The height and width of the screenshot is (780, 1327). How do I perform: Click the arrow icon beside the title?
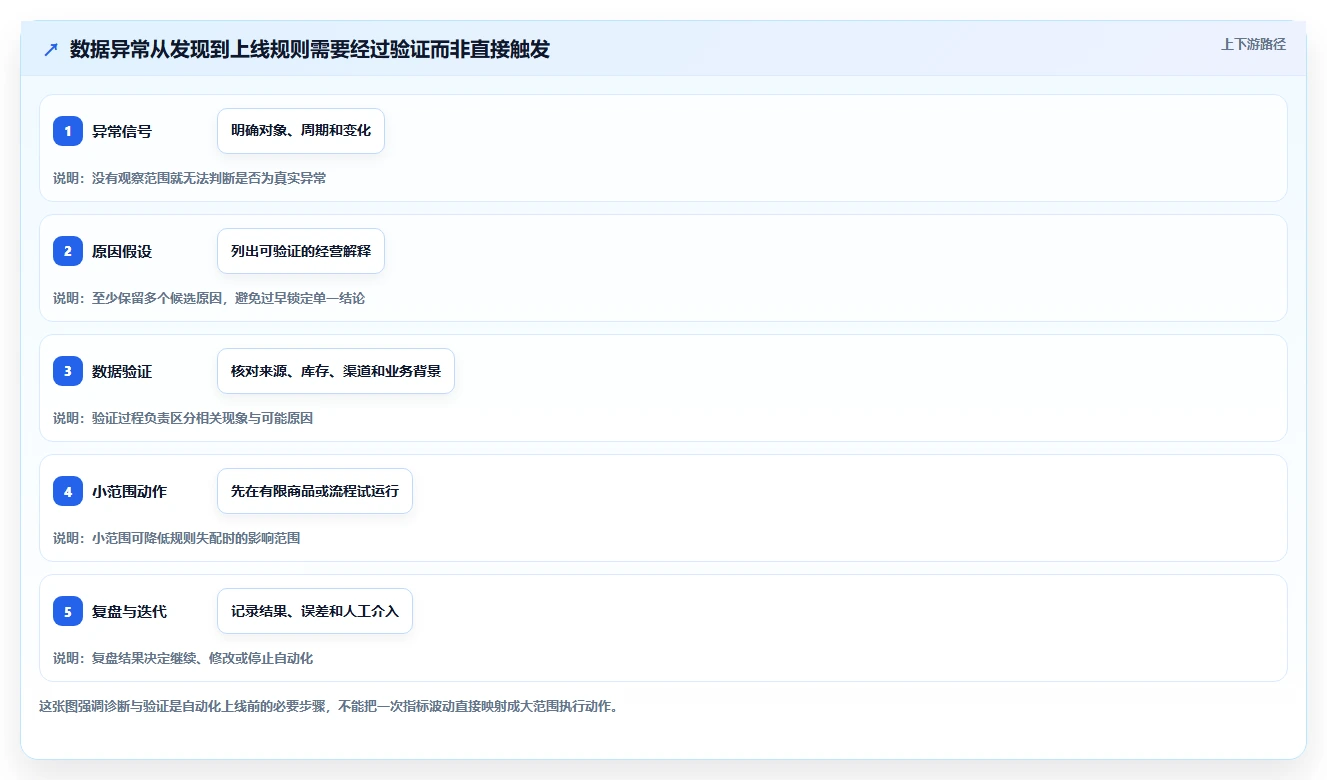51,50
